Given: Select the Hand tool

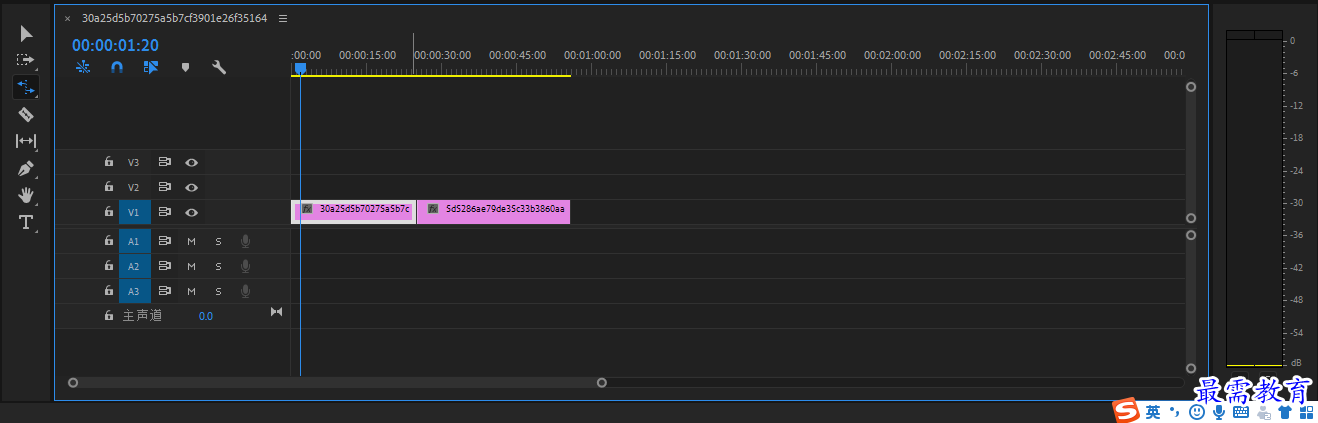Looking at the screenshot, I should (x=26, y=195).
